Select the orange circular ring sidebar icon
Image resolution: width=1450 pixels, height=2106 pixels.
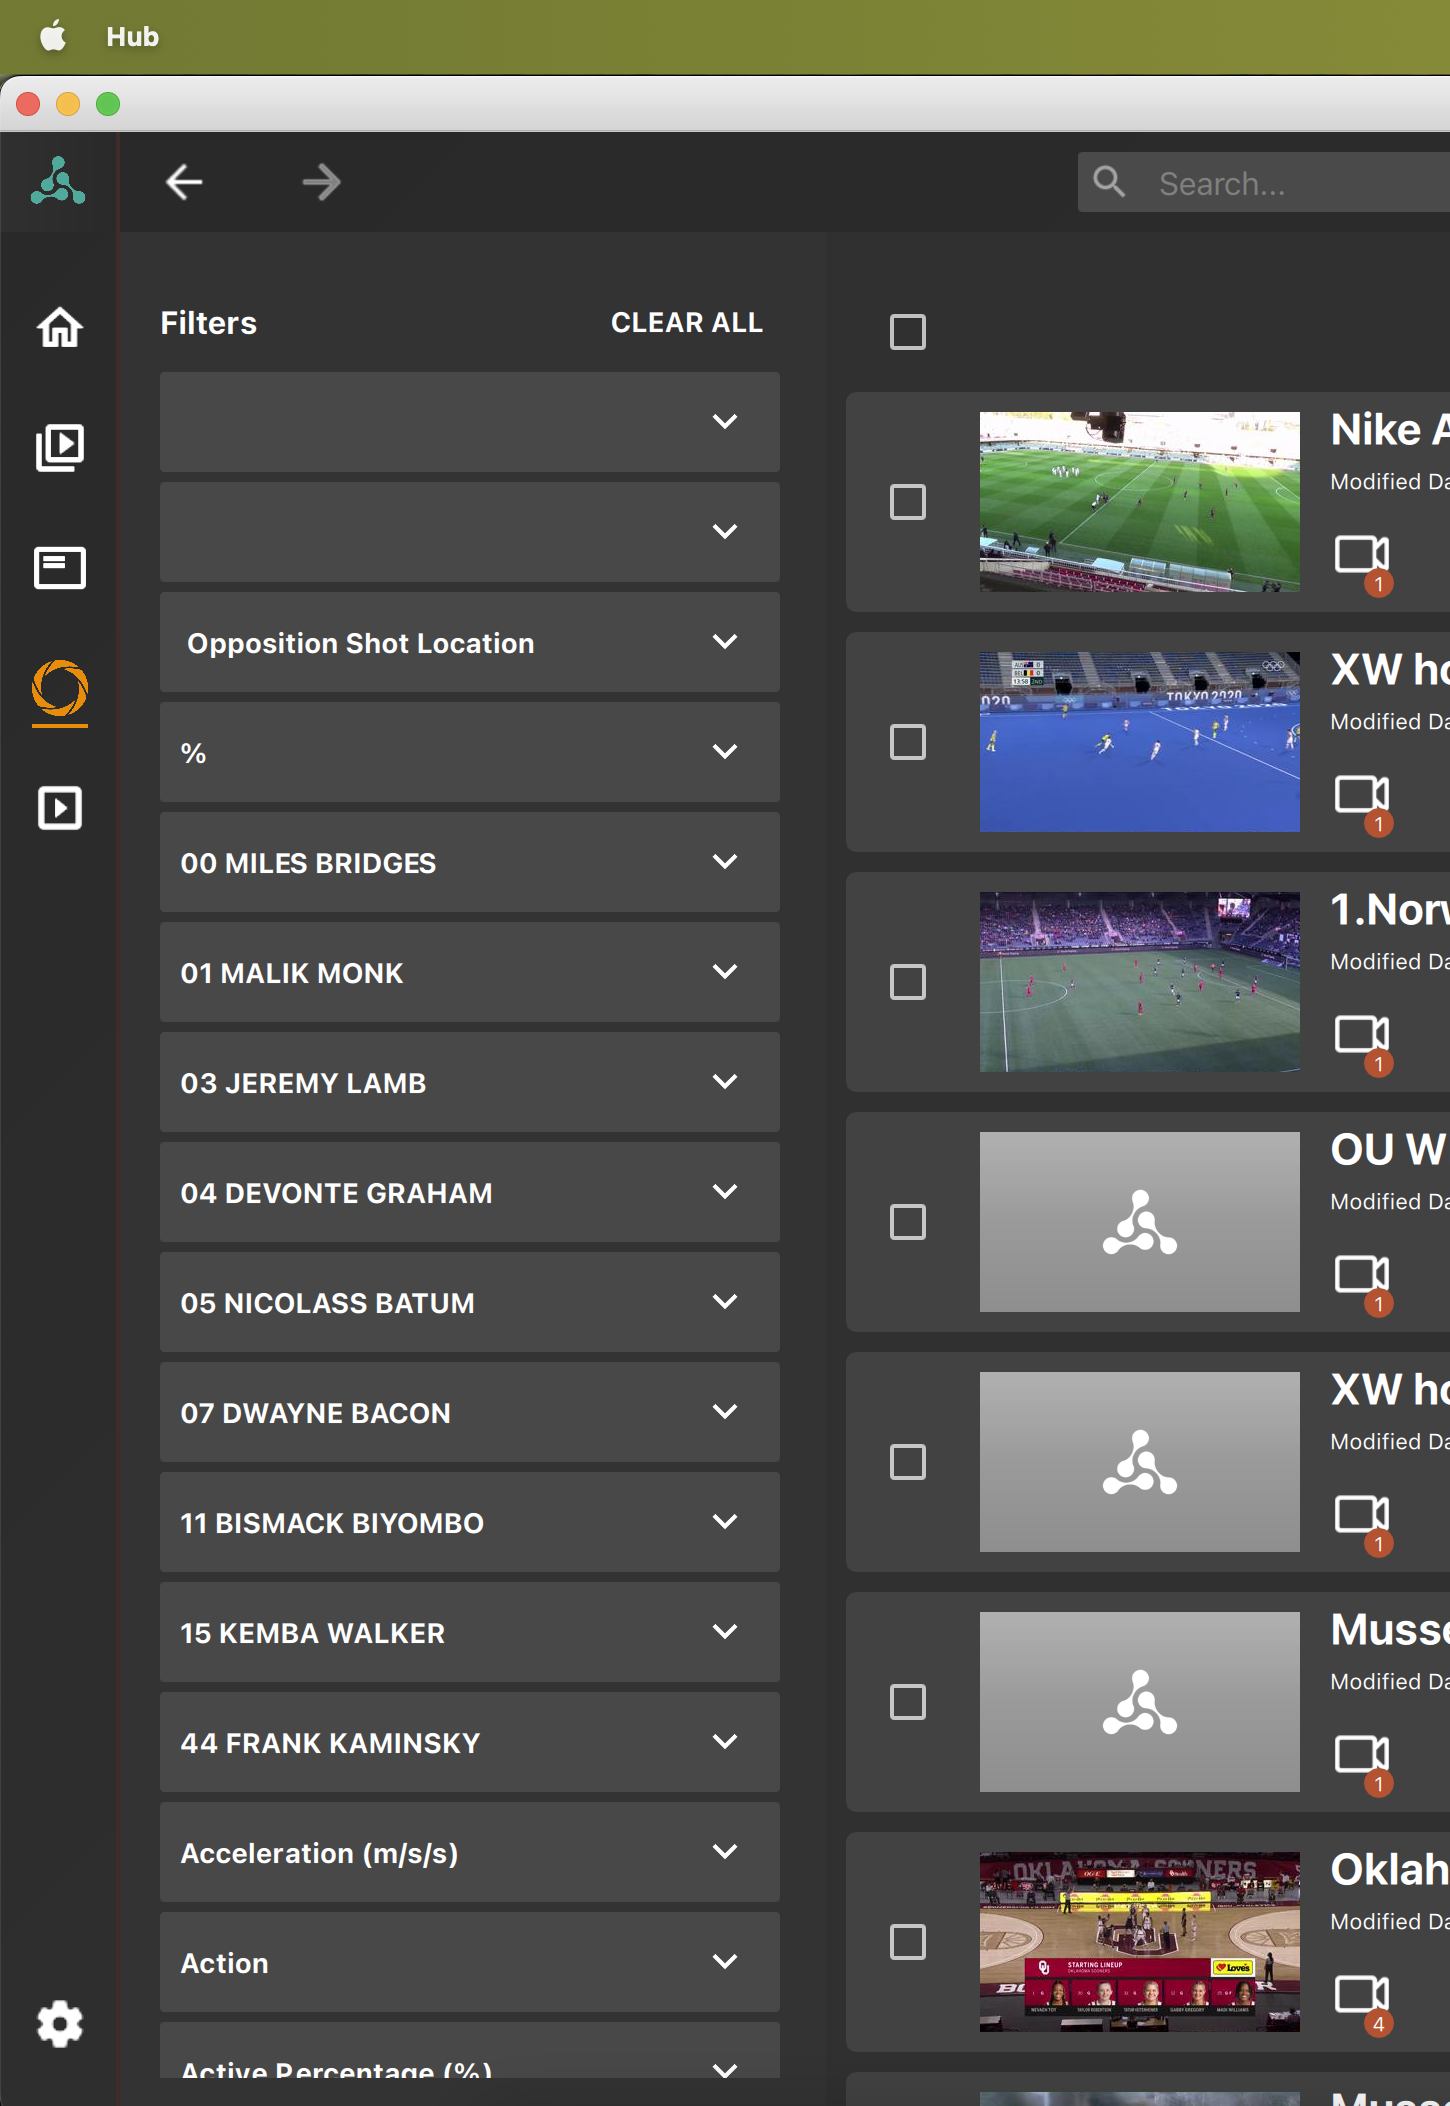(x=60, y=688)
